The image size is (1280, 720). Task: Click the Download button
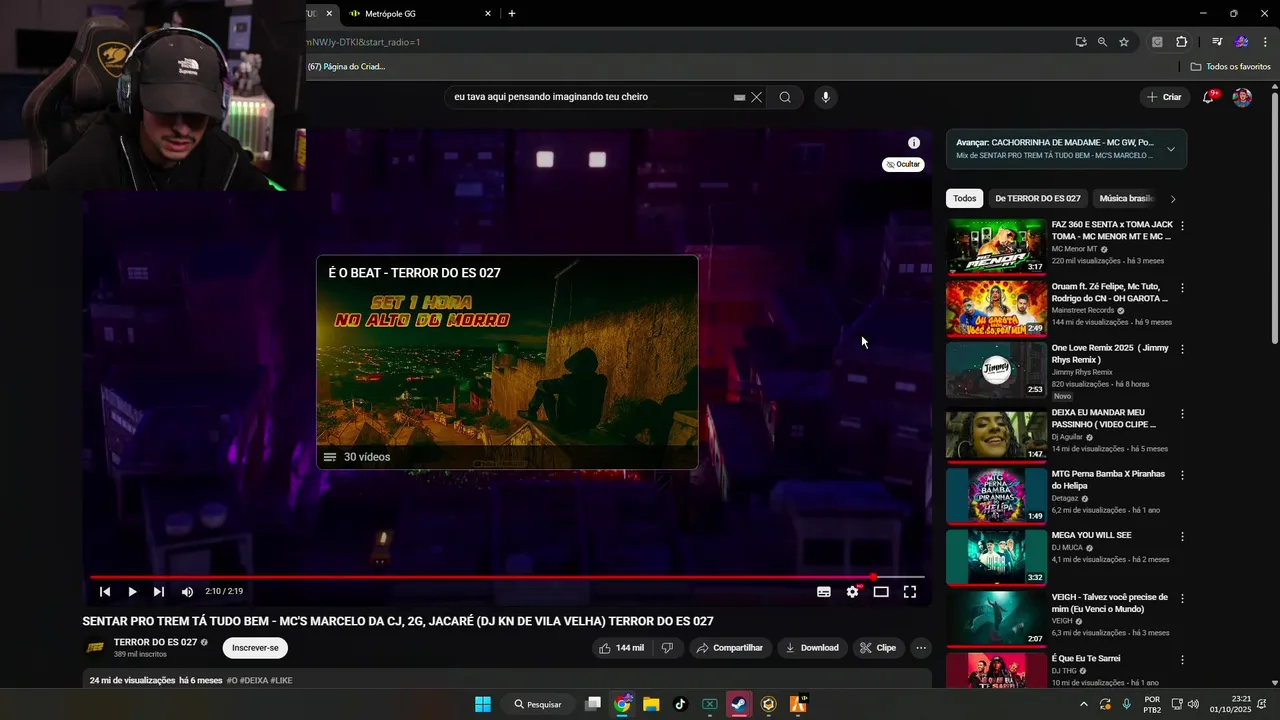tap(812, 648)
